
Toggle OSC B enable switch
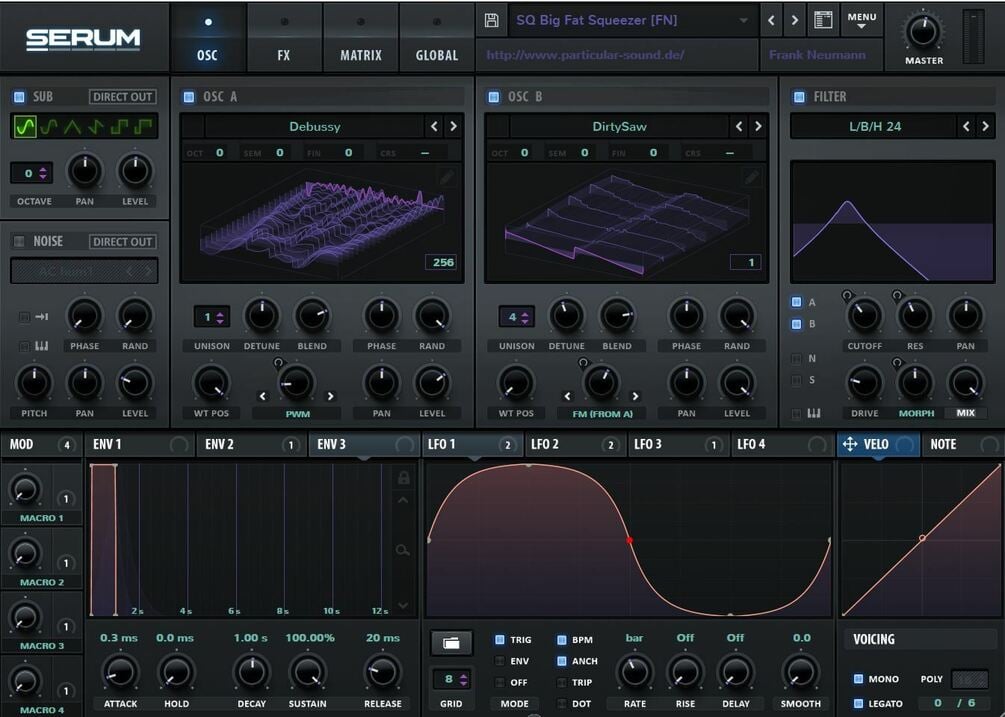pyautogui.click(x=494, y=97)
